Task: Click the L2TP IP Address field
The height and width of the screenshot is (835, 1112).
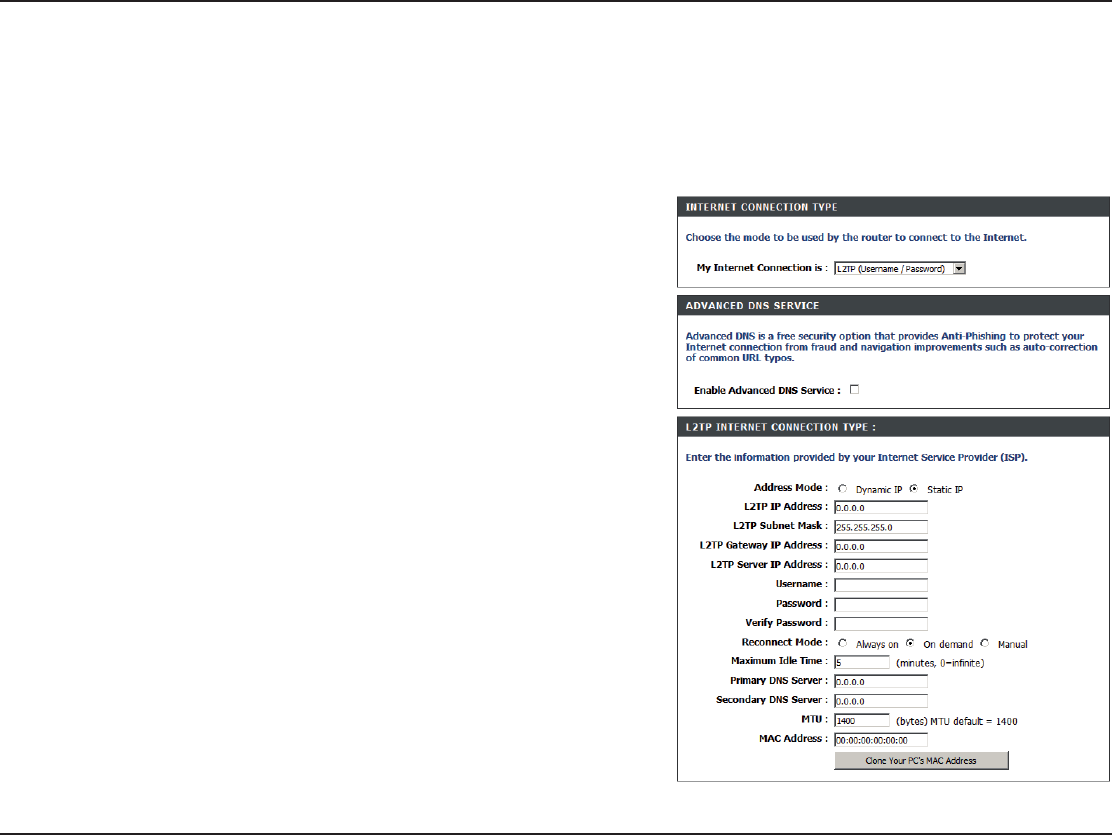Action: 881,508
